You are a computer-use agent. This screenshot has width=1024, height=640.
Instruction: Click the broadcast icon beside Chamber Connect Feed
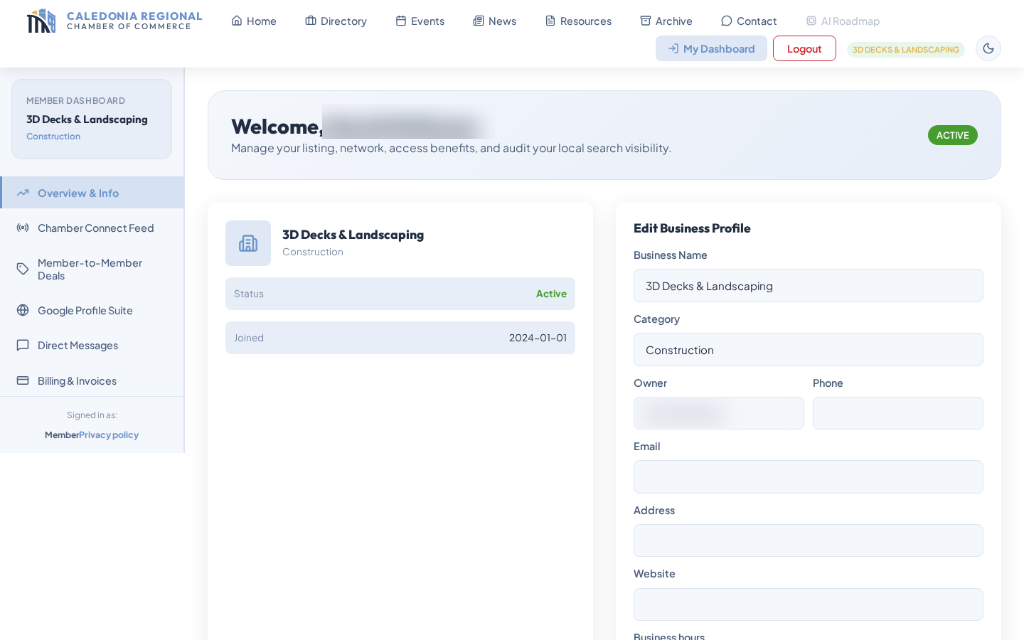click(x=23, y=228)
